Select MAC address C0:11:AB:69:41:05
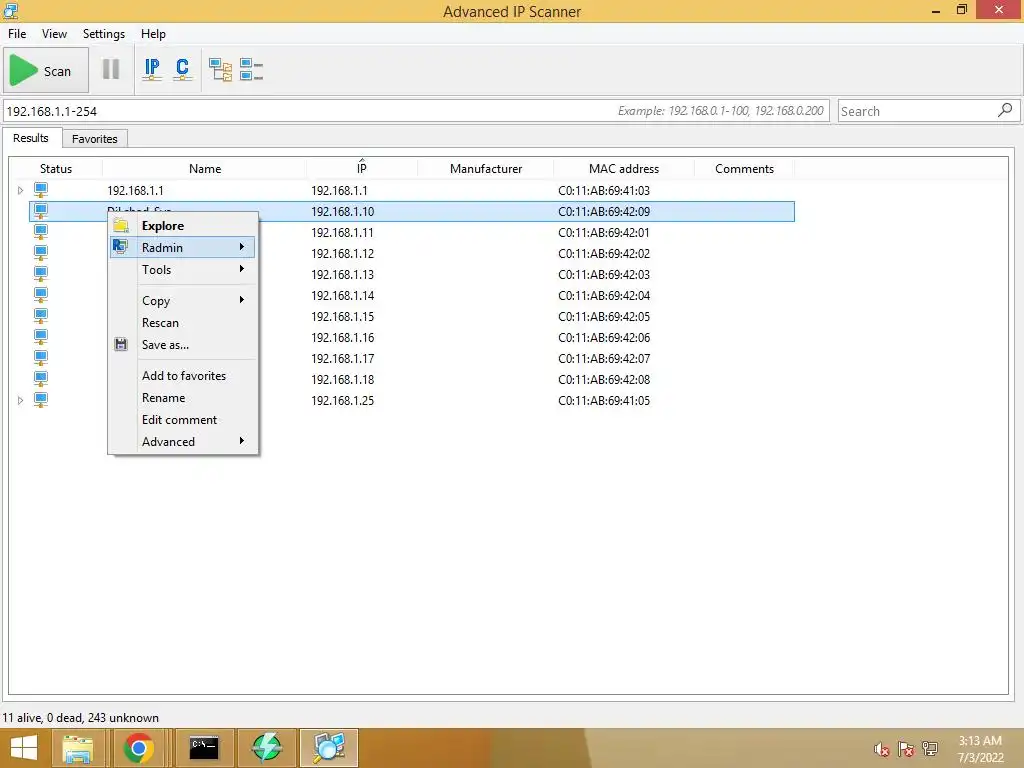The image size is (1024, 768). pyautogui.click(x=604, y=400)
